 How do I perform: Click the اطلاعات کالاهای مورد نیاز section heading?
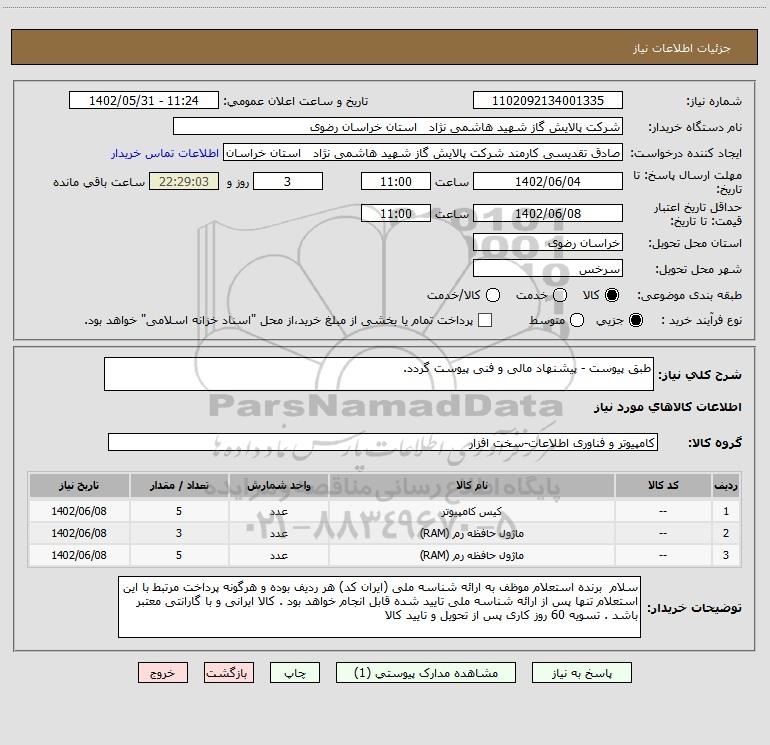pyautogui.click(x=667, y=407)
